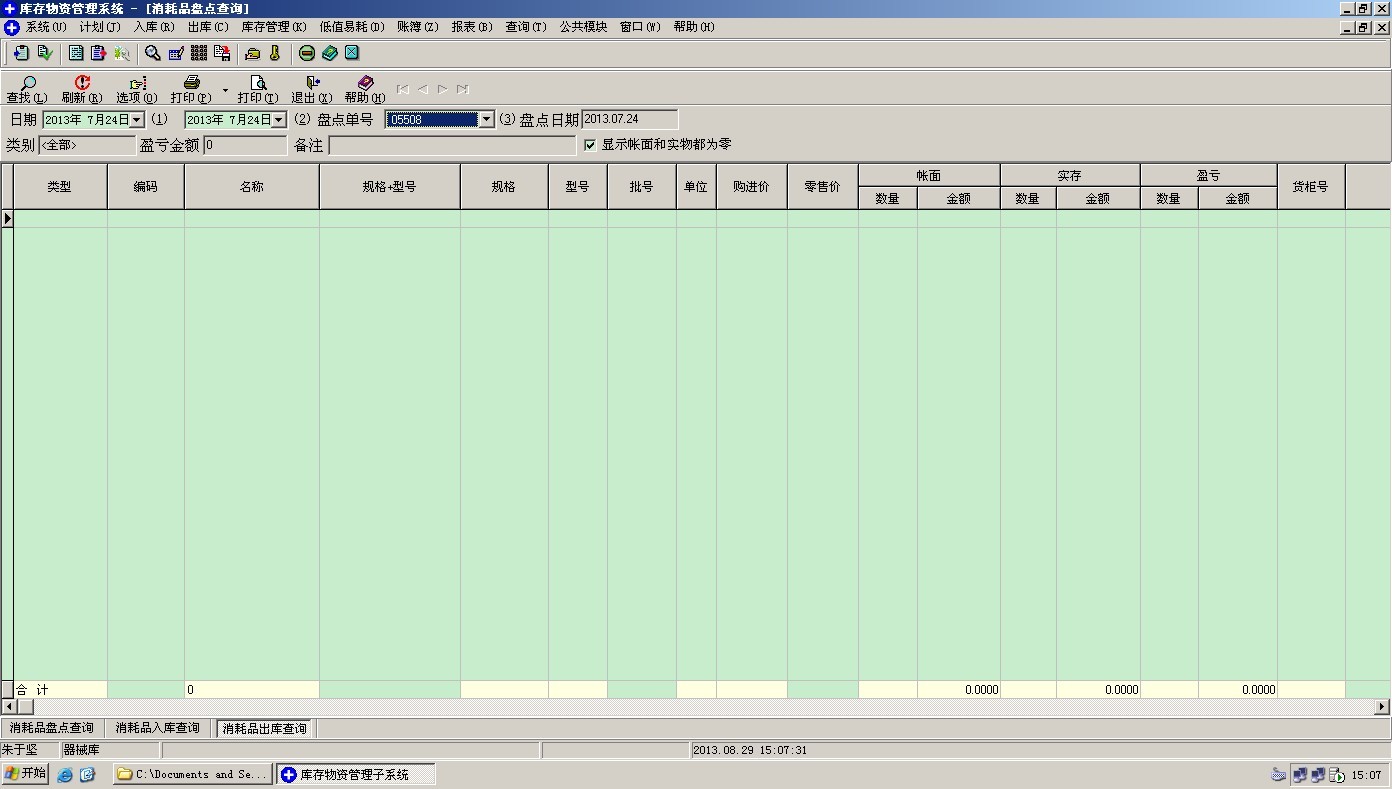Click the 规格+型号 column header
Viewport: 1392px width, 789px height.
390,187
